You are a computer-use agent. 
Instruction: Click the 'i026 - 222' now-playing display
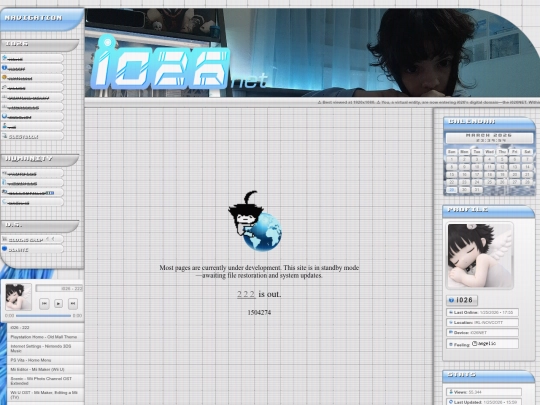coord(59,289)
